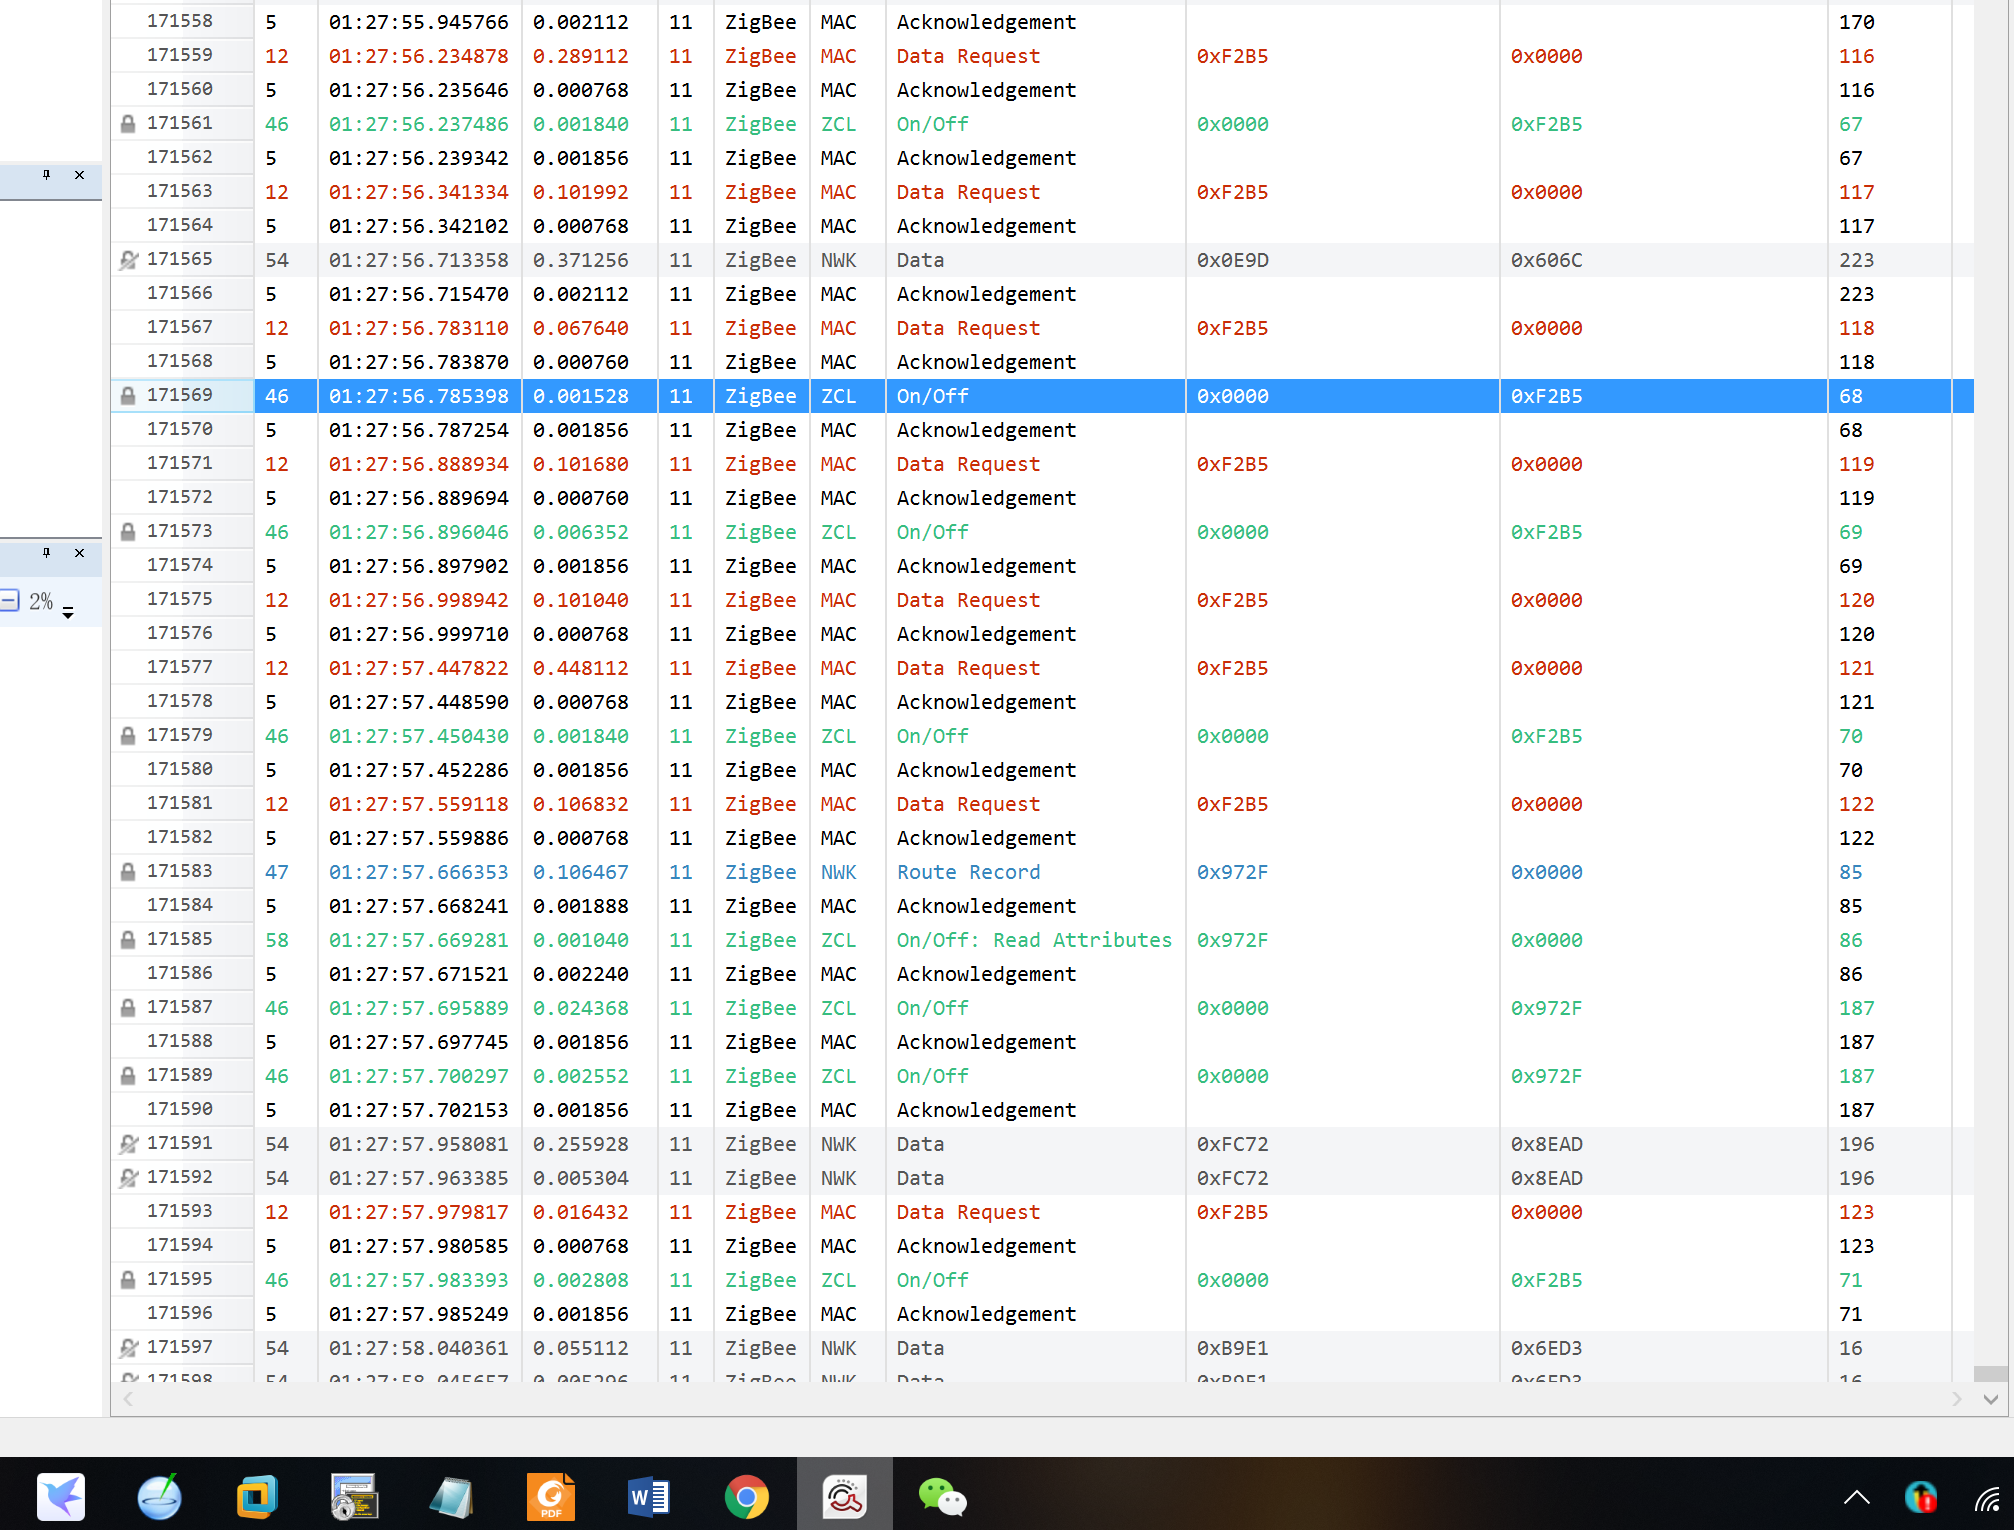
Task: Close the upper left docked panel
Action: (80, 175)
